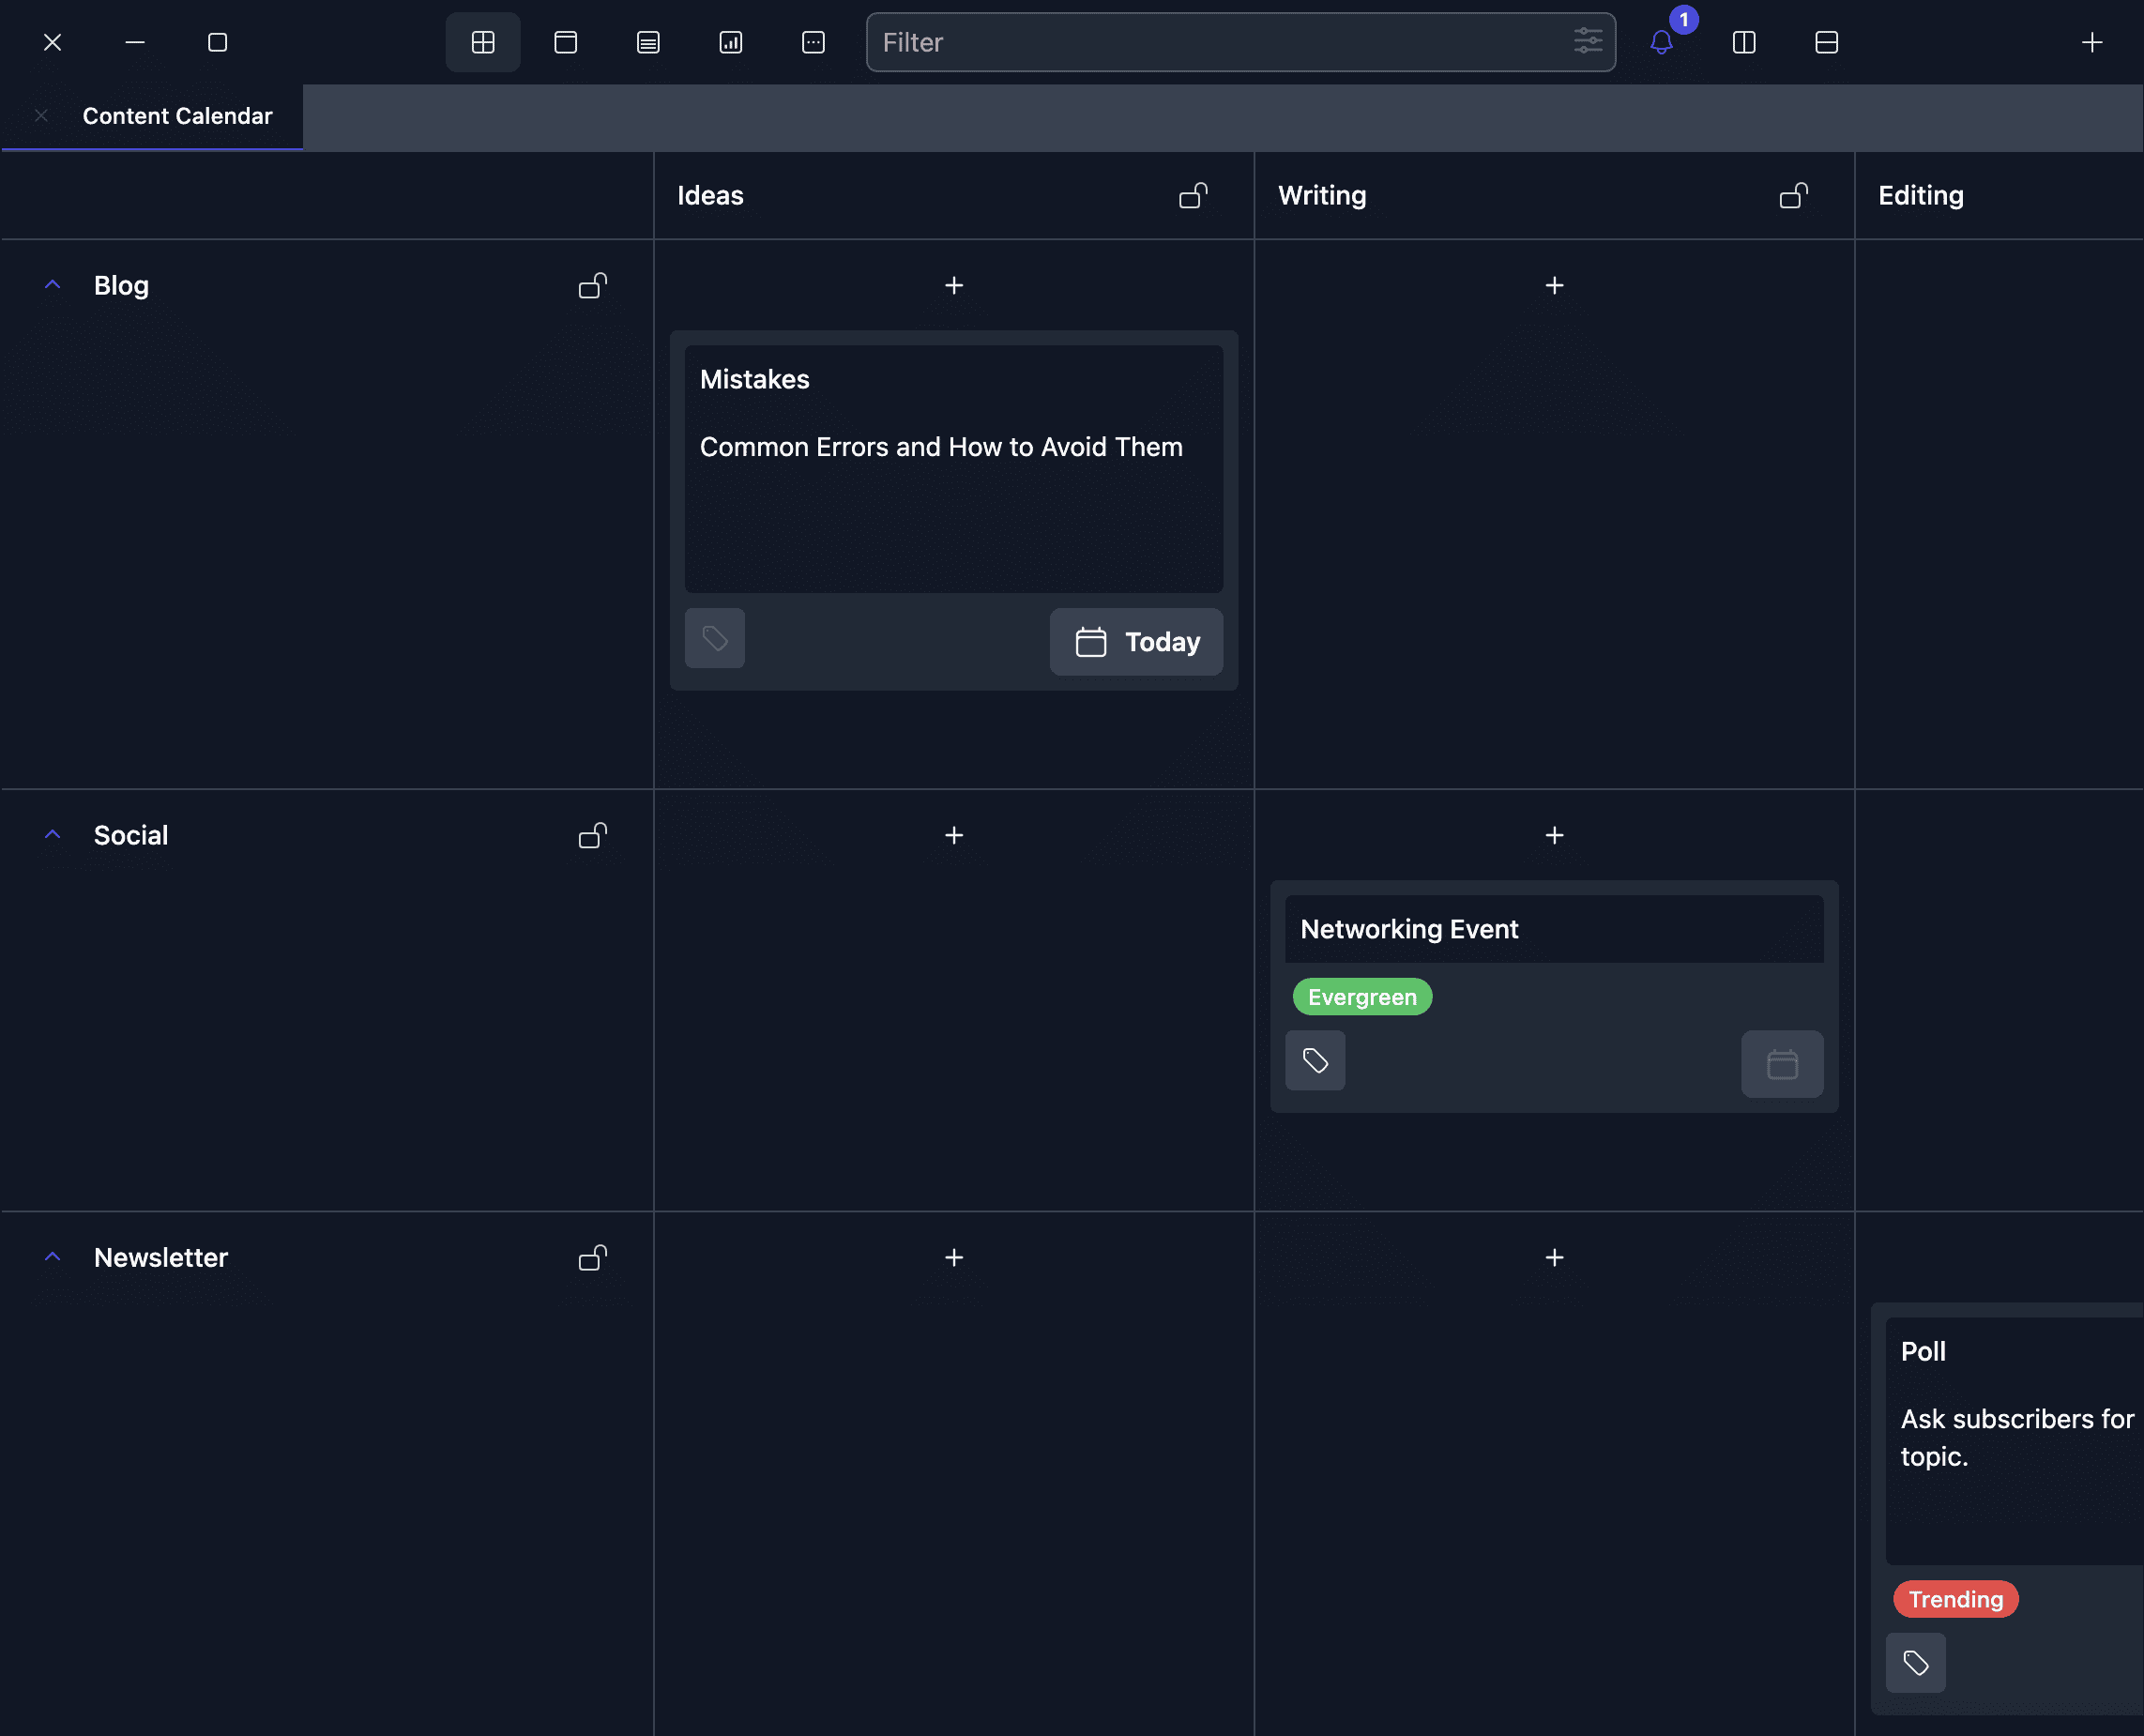This screenshot has width=2144, height=1736.
Task: Open the filter options sliders icon
Action: click(1587, 42)
